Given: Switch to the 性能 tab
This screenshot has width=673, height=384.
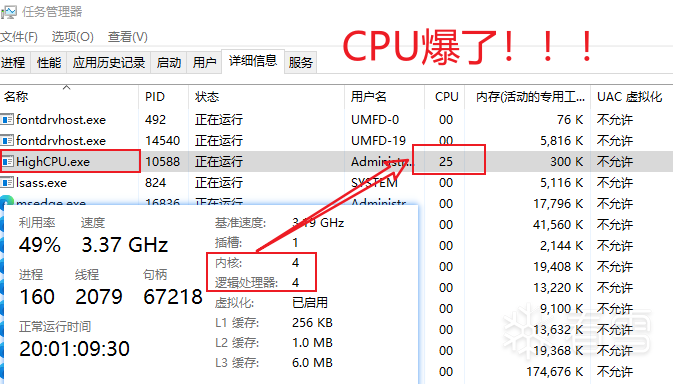Looking at the screenshot, I should [49, 63].
